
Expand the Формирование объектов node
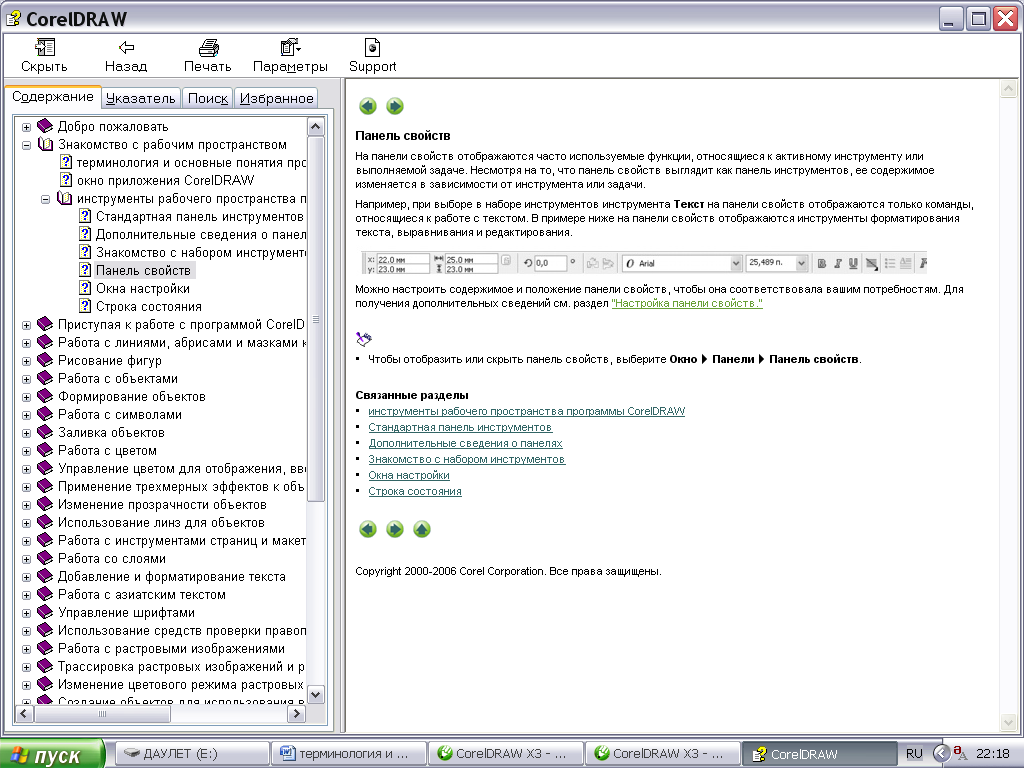tap(26, 397)
